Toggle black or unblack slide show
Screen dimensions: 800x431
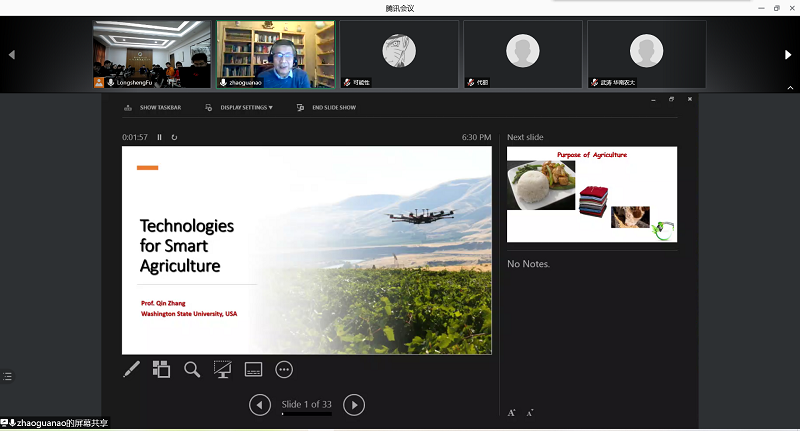pyautogui.click(x=222, y=369)
